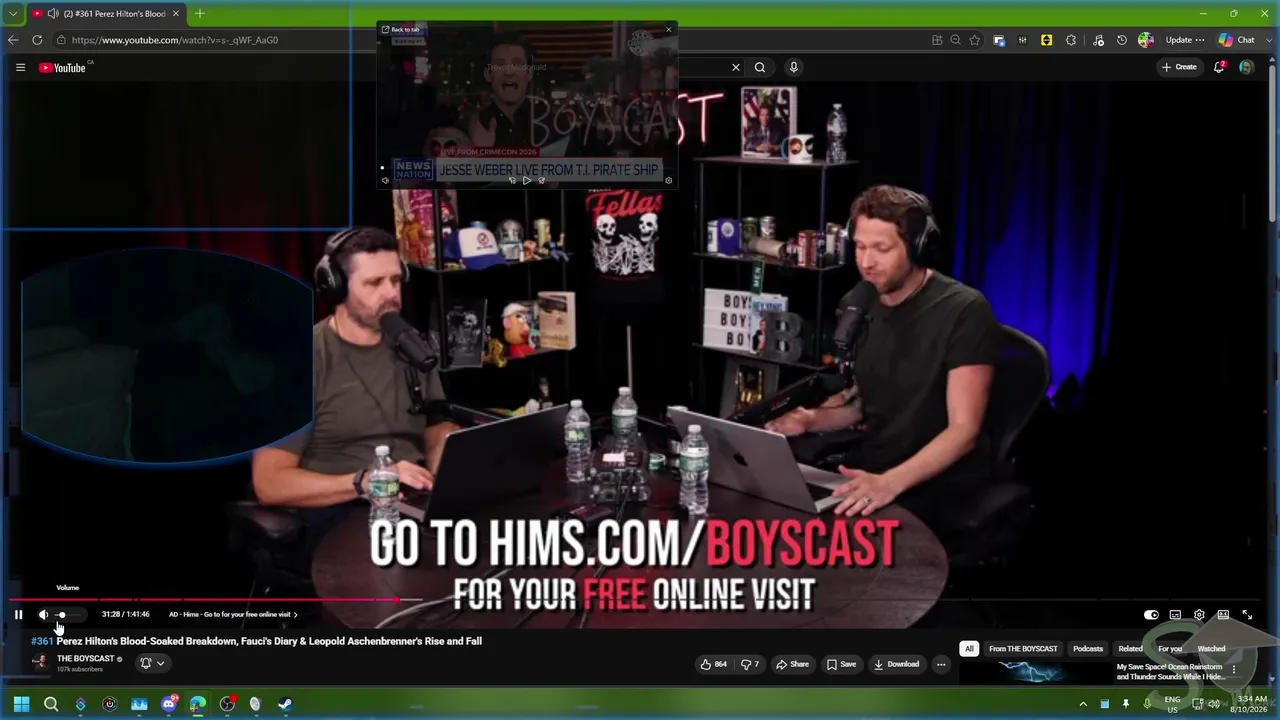
Task: Select the For you filter chip
Action: 1170,649
